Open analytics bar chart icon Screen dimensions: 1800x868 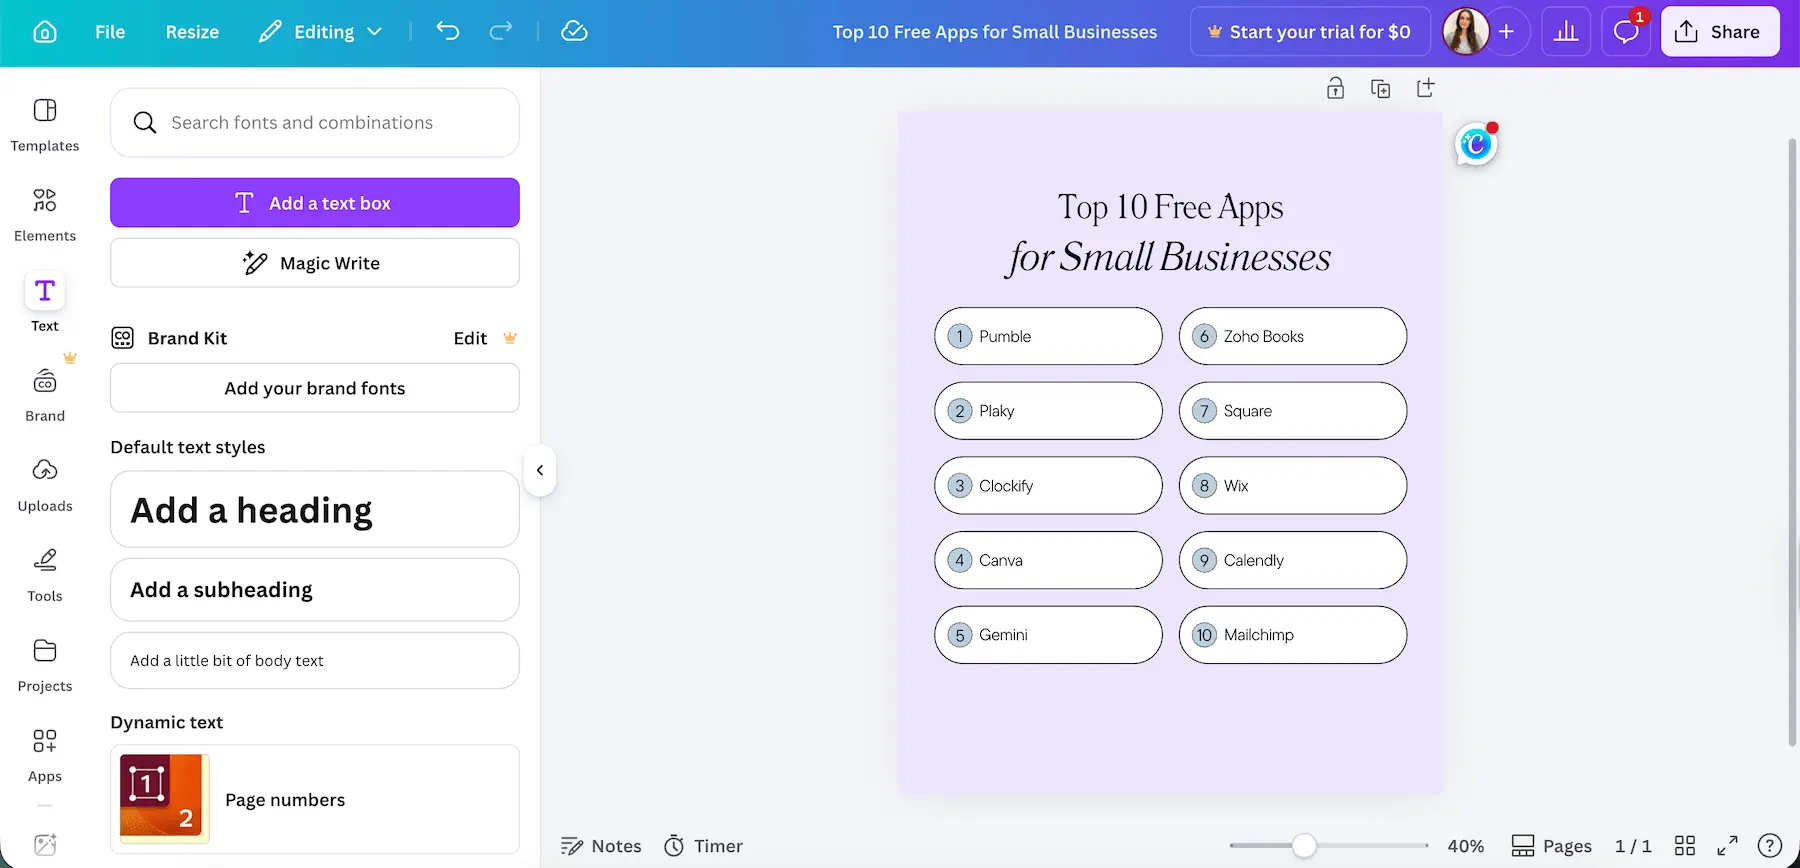coord(1566,32)
